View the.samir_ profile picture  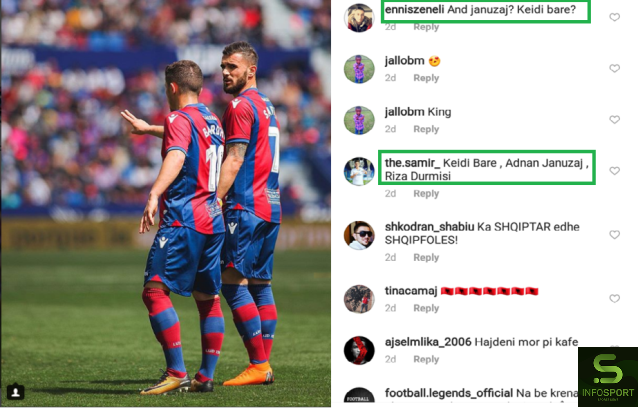click(359, 171)
